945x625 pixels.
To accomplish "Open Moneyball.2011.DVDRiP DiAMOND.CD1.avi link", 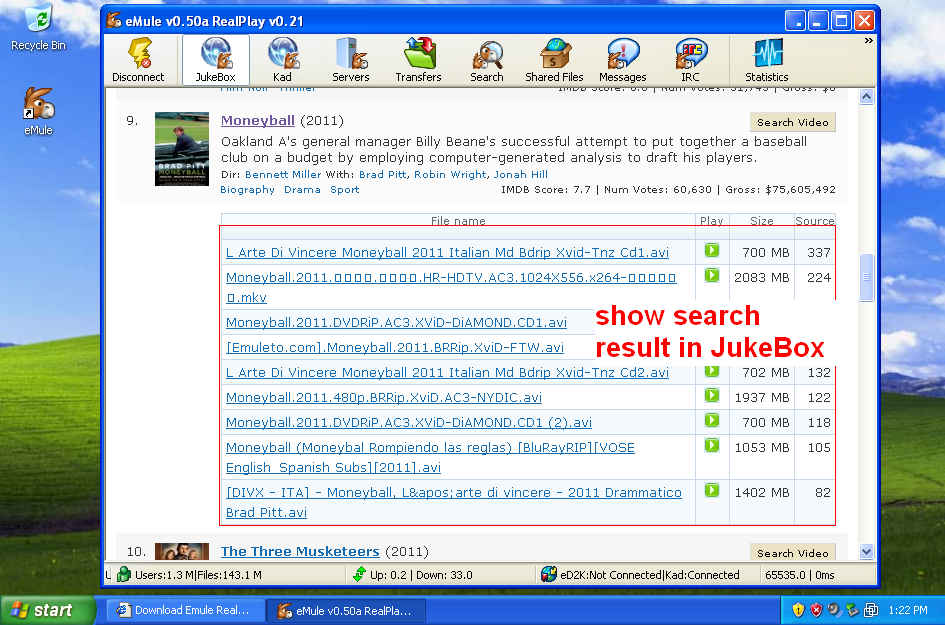I will [396, 322].
